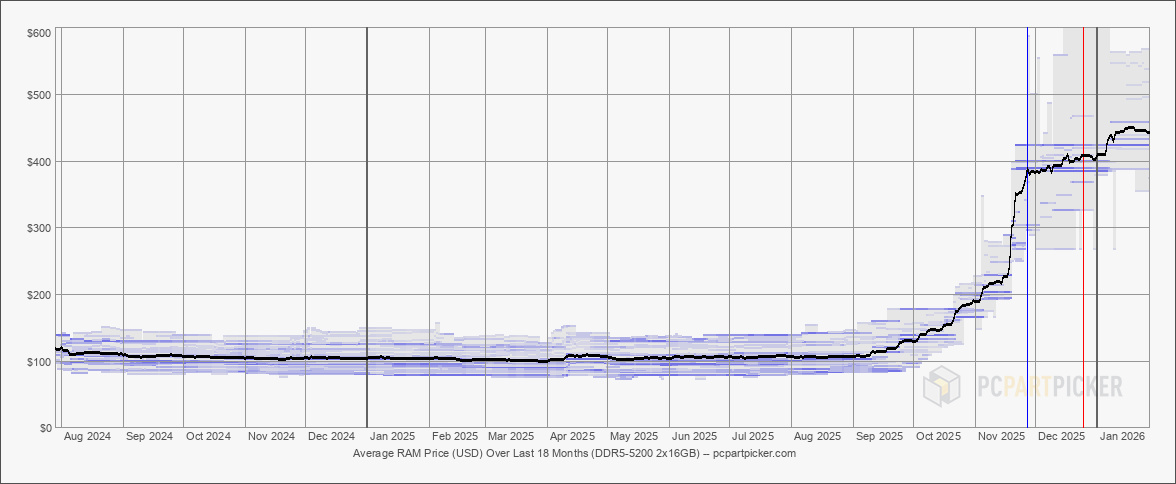The height and width of the screenshot is (484, 1176).
Task: Click the $500 y-axis label
Action: [x=40, y=95]
